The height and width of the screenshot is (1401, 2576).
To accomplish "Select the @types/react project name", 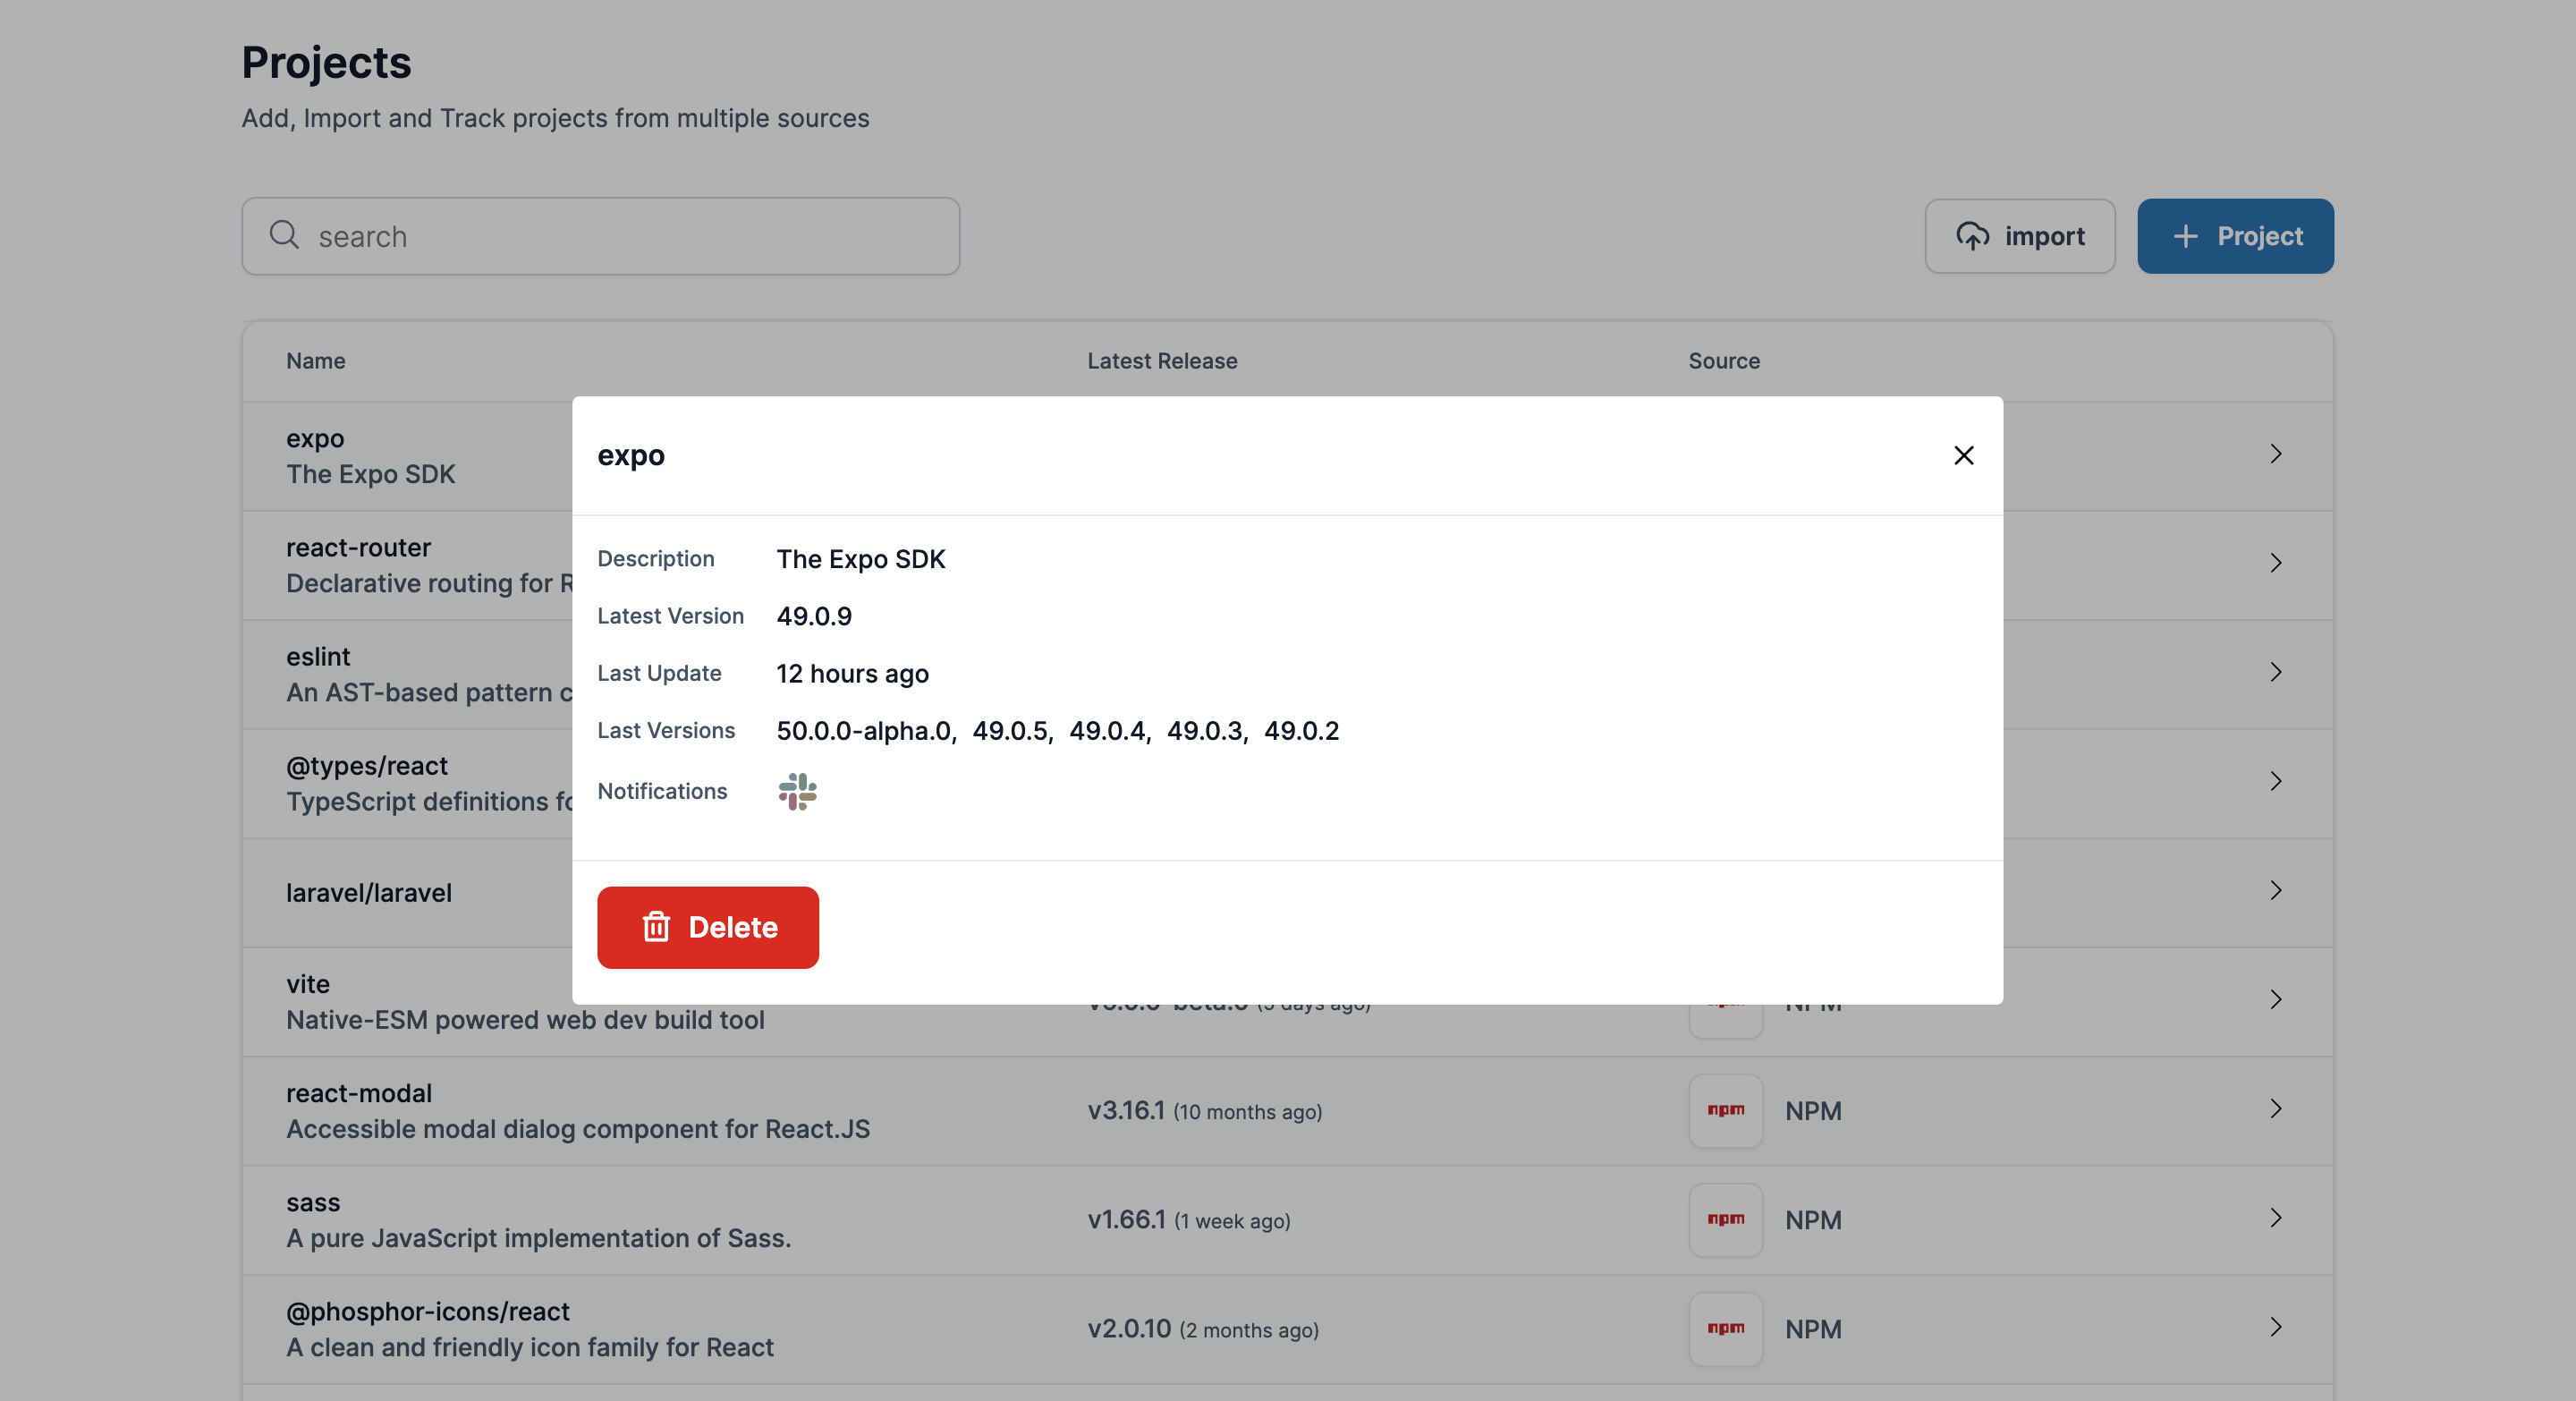I will [366, 766].
